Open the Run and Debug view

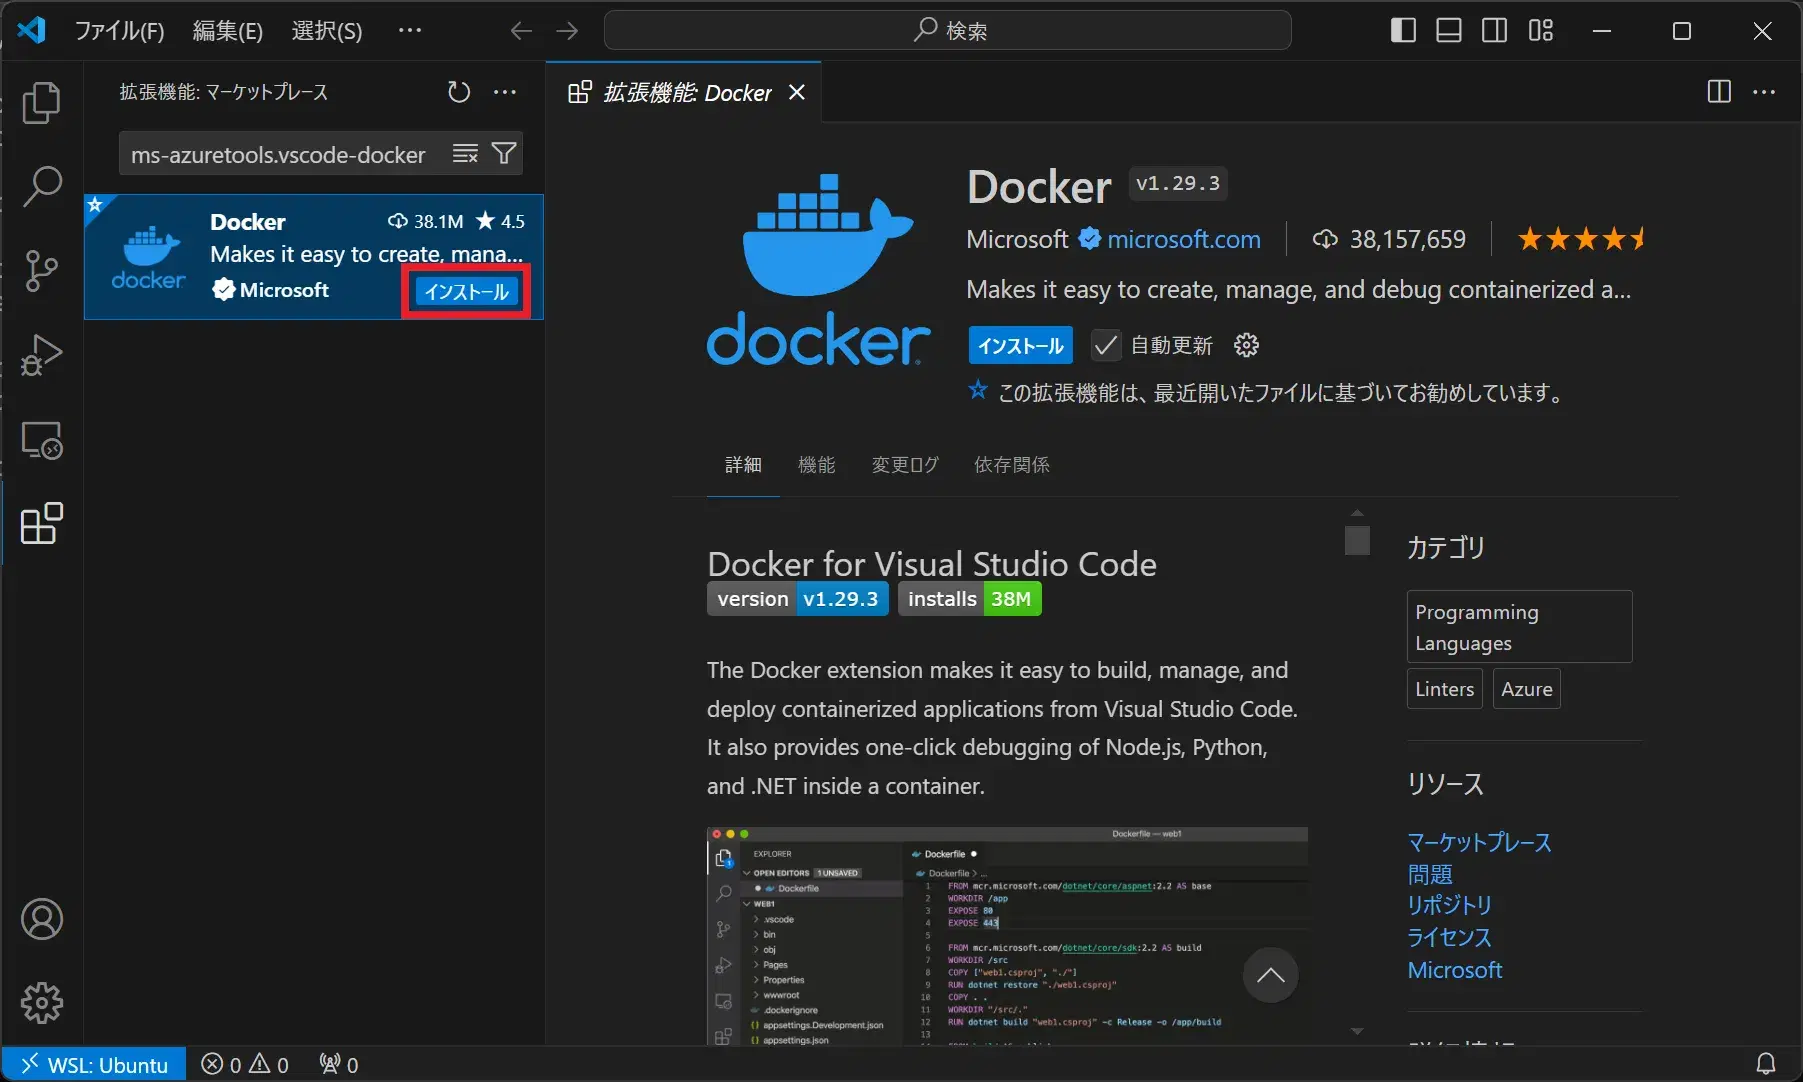click(42, 354)
